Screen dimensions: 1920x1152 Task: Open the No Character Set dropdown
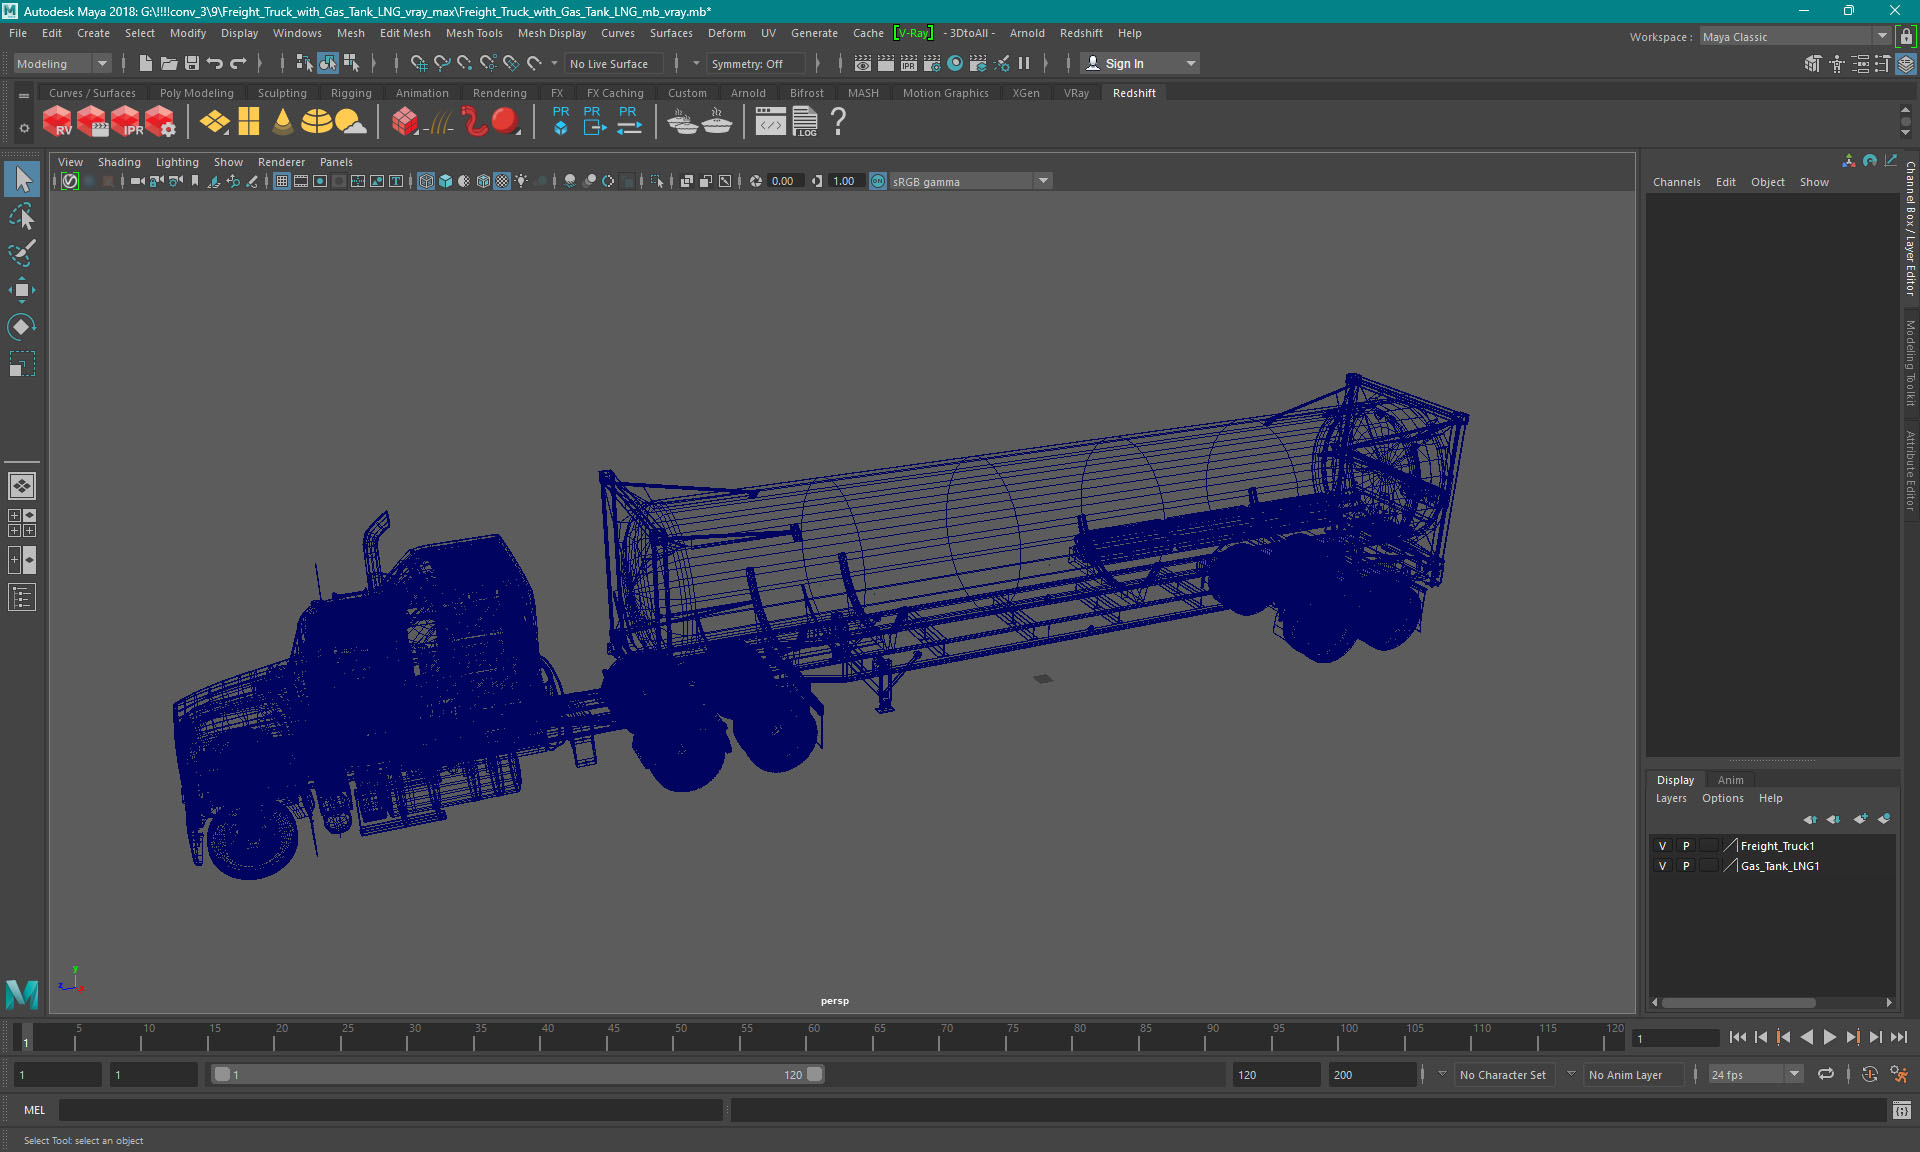[1504, 1074]
